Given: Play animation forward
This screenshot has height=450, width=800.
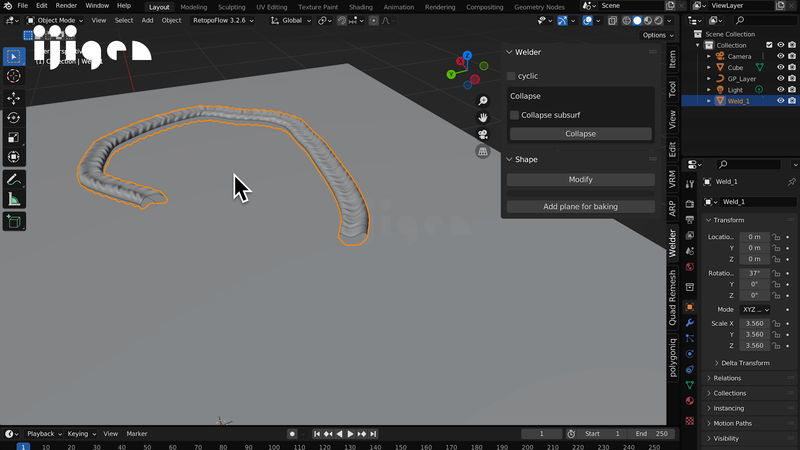Looking at the screenshot, I should 351,434.
